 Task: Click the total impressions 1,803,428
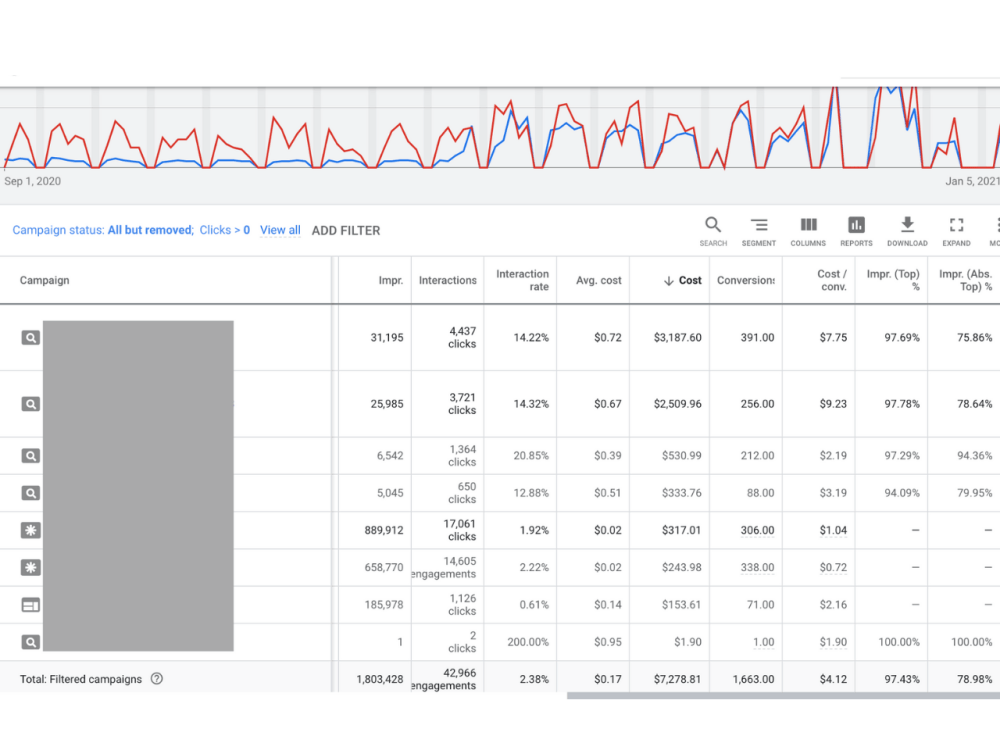(x=380, y=679)
